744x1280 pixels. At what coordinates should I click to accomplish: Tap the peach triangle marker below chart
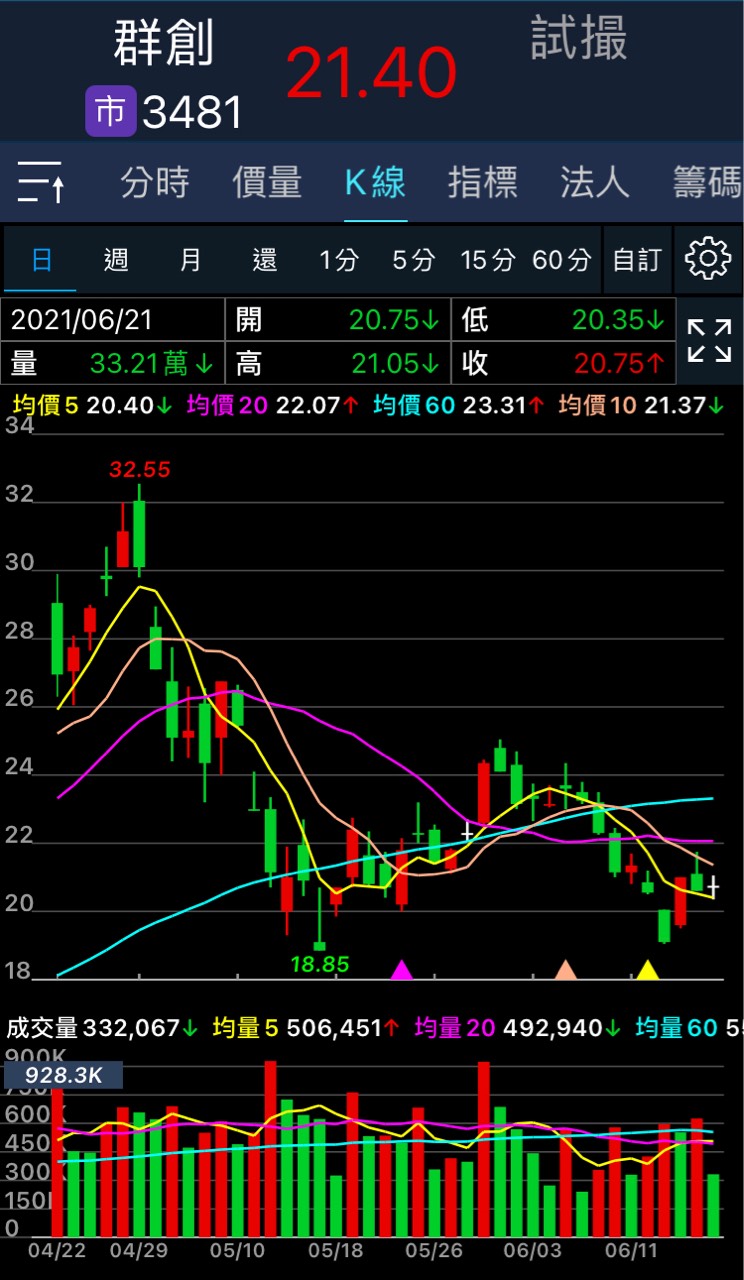pyautogui.click(x=565, y=970)
